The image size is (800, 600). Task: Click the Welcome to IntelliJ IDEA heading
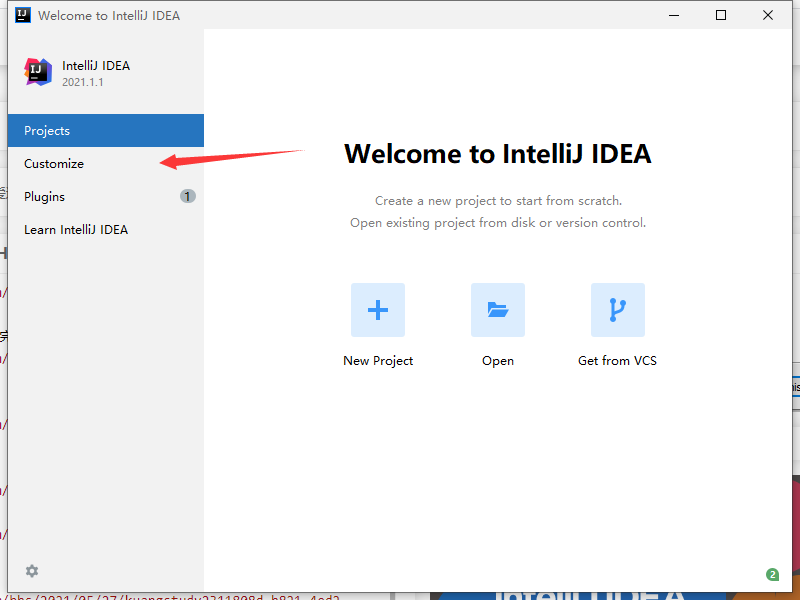point(497,154)
